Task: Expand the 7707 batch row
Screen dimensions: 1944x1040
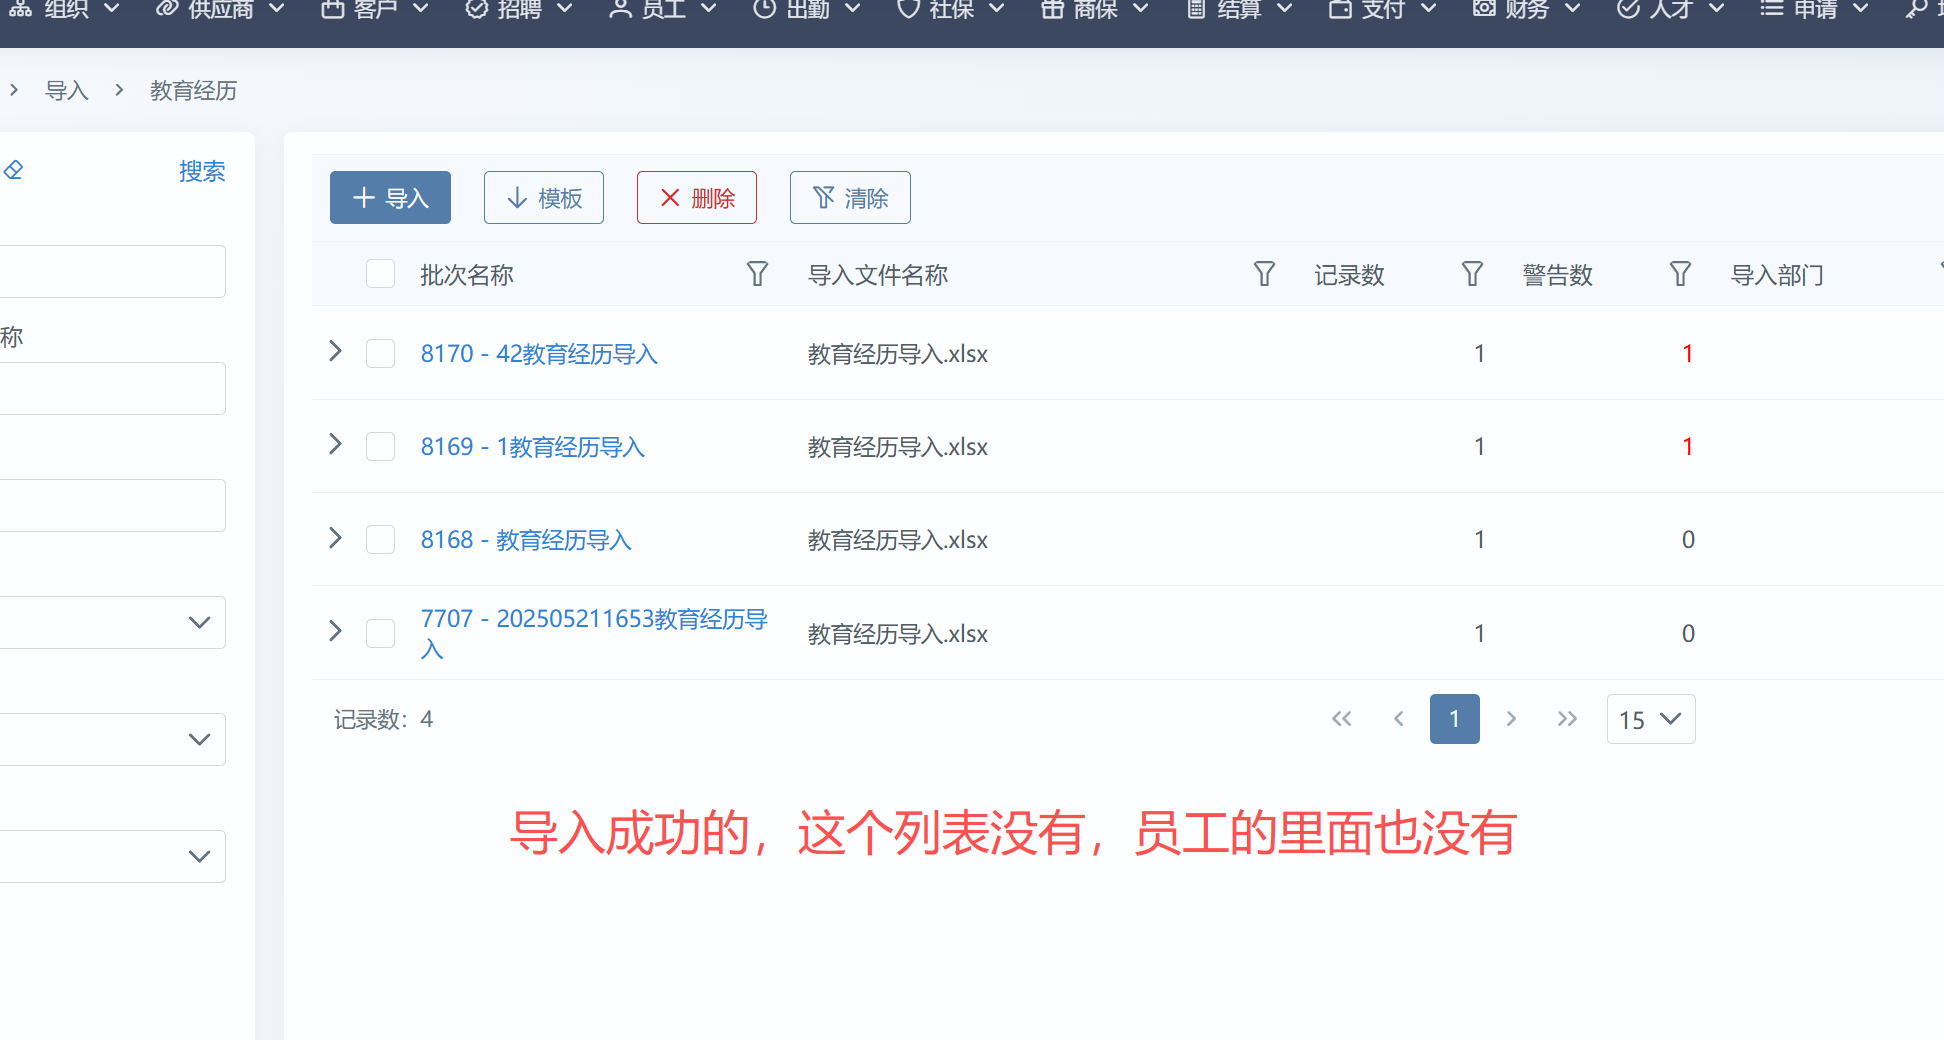Action: (x=336, y=632)
